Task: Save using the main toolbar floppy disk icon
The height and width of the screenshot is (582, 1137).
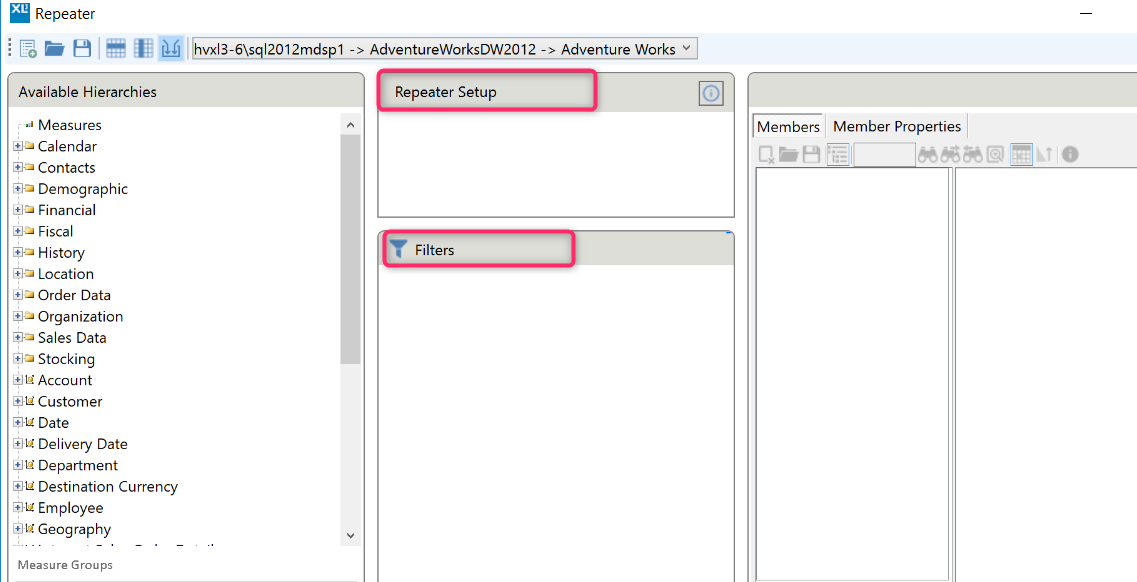Action: pyautogui.click(x=82, y=49)
